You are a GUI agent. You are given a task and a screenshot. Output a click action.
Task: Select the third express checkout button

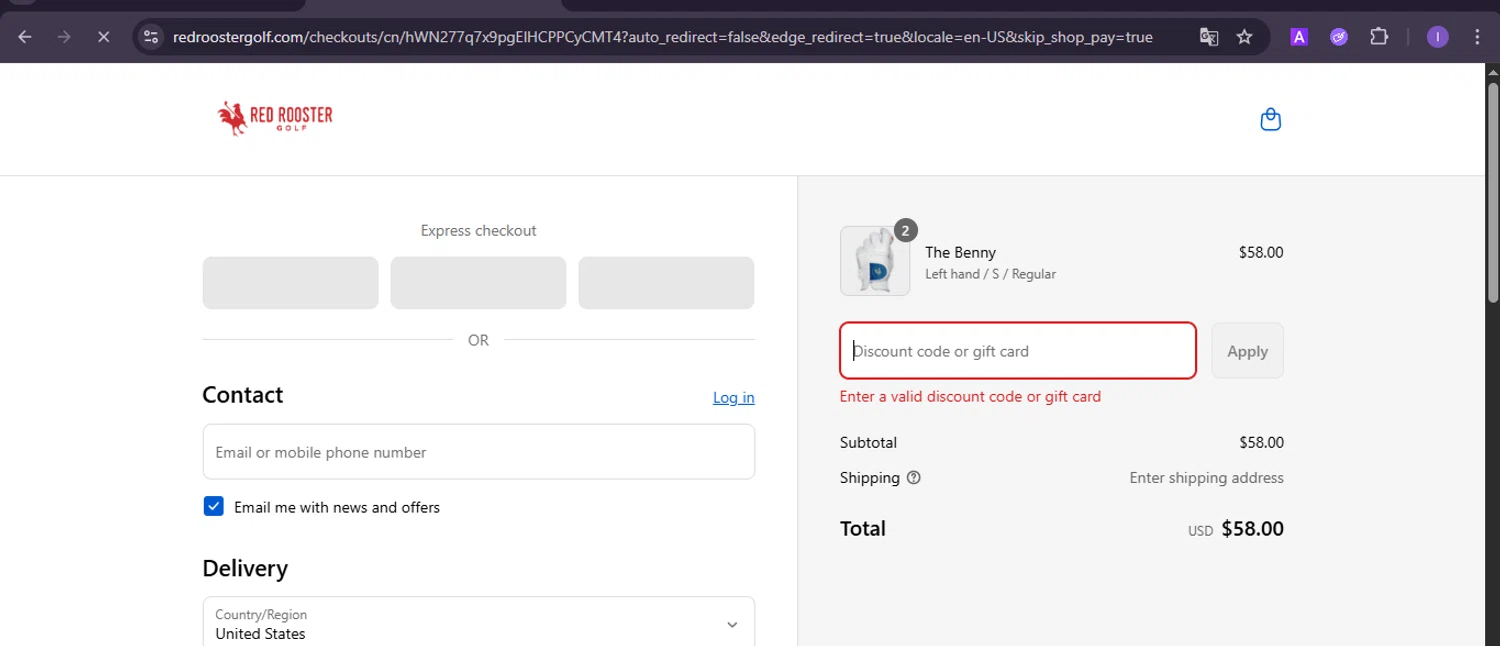[666, 283]
